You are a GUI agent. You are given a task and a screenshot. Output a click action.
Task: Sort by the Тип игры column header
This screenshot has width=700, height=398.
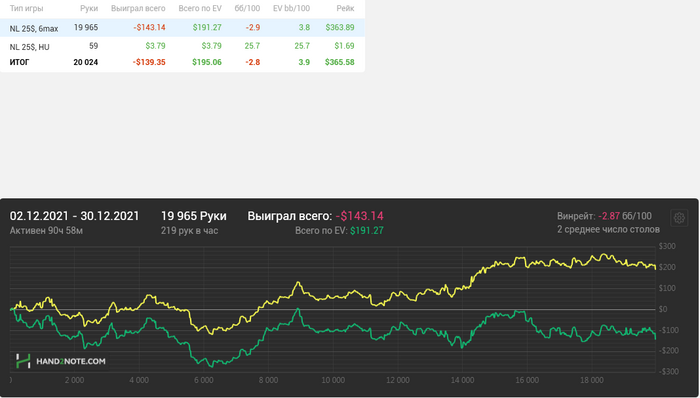click(x=26, y=8)
